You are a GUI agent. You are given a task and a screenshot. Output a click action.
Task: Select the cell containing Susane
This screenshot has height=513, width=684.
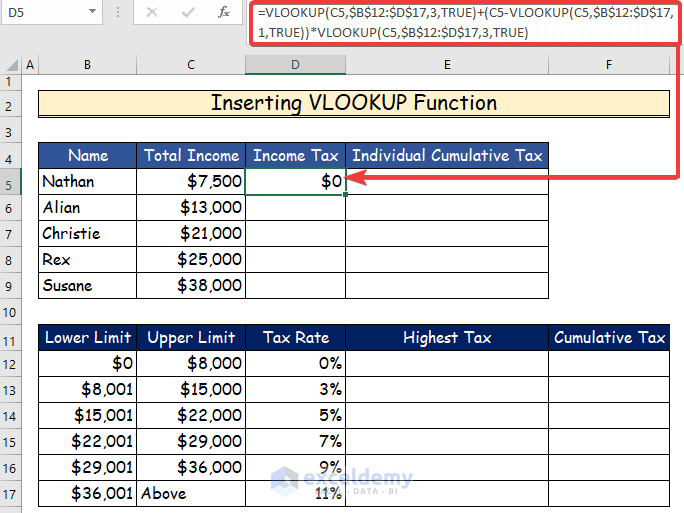(x=87, y=286)
